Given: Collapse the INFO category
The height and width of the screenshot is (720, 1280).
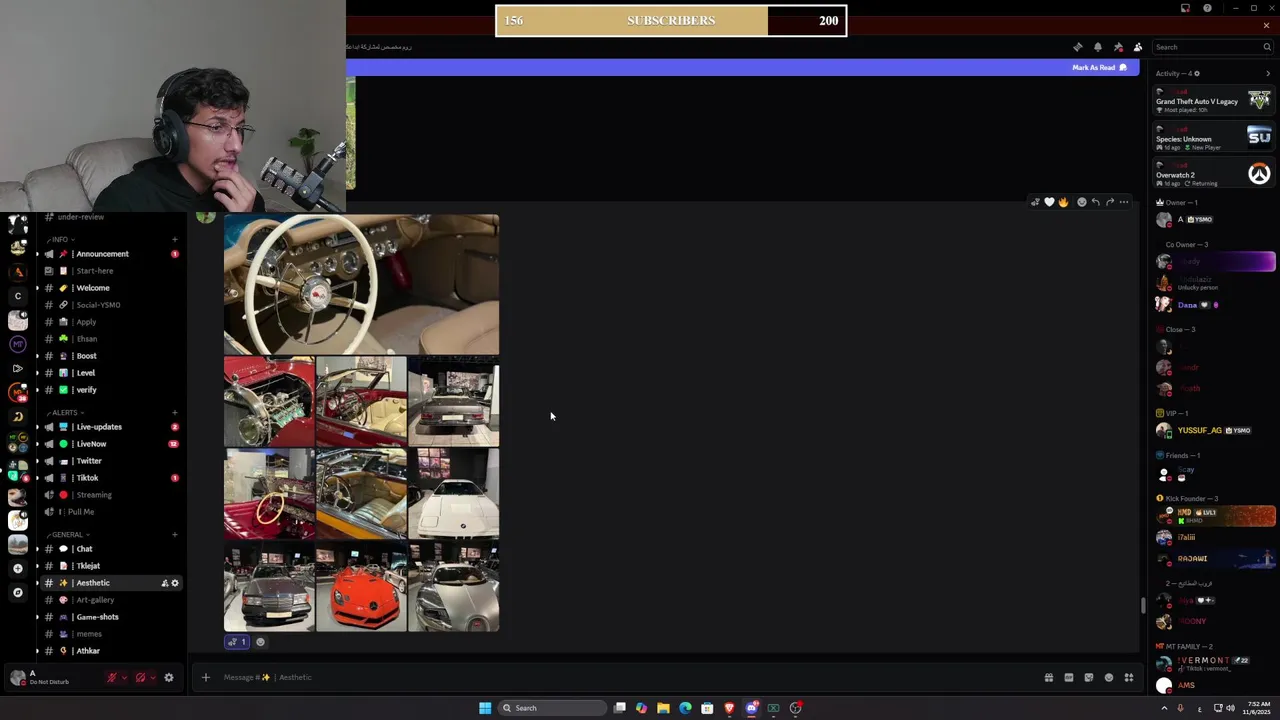Looking at the screenshot, I should pos(59,240).
